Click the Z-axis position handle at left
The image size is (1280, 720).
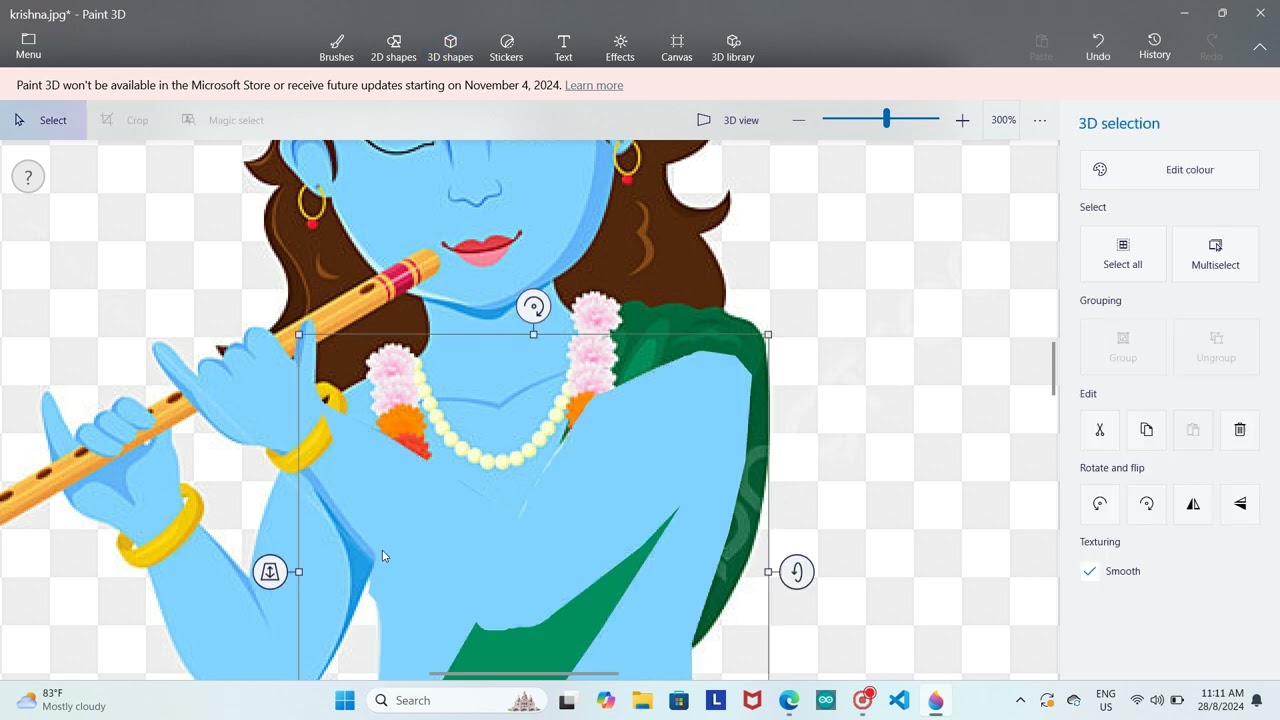click(270, 571)
